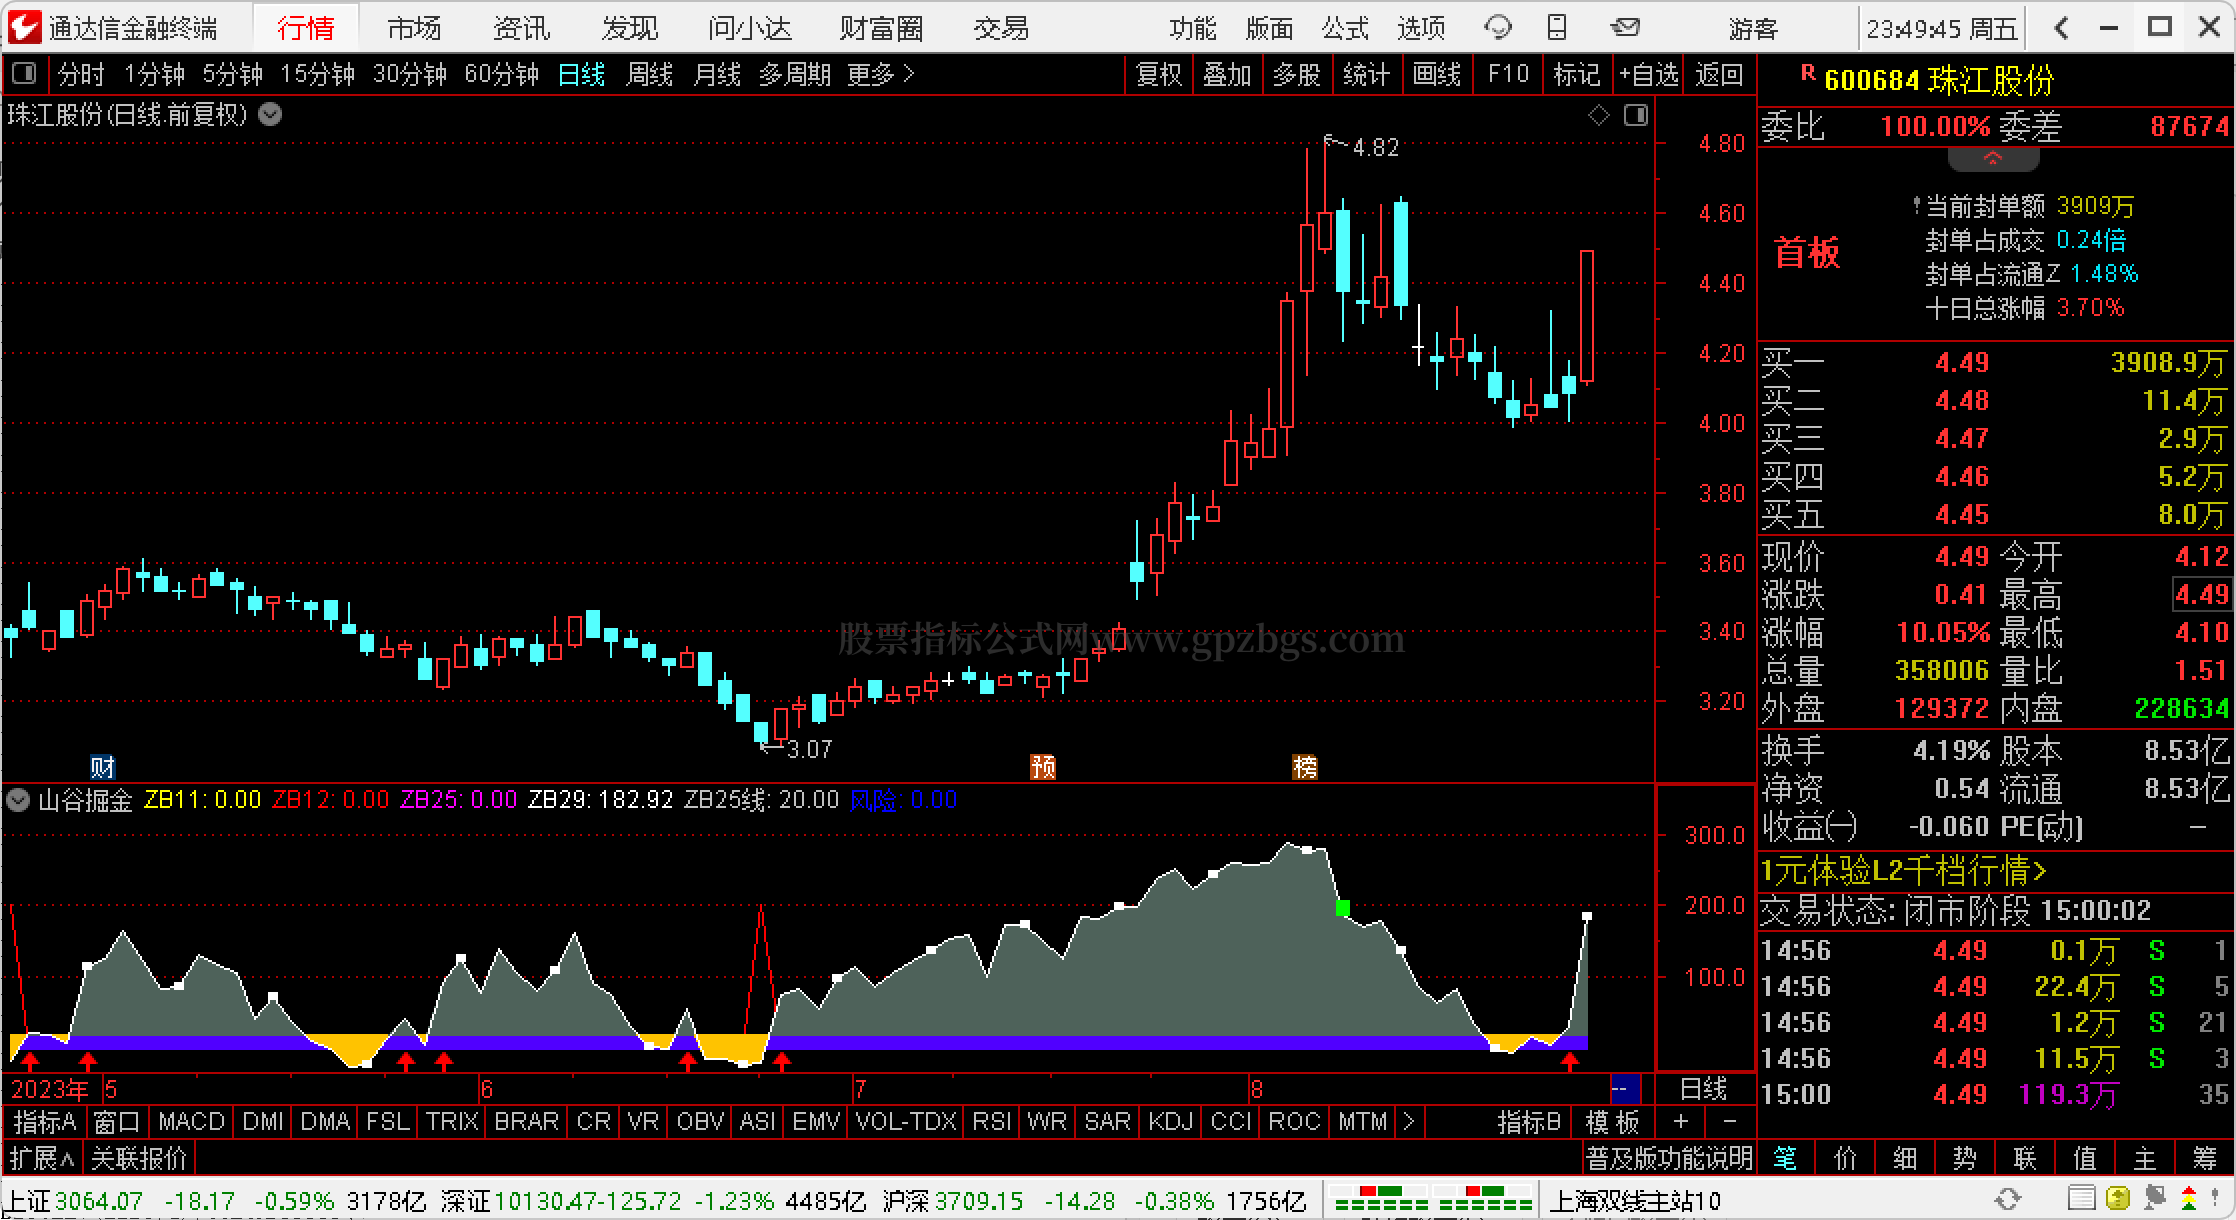The image size is (2236, 1220).
Task: Switch to 30分钟 period
Action: click(409, 74)
